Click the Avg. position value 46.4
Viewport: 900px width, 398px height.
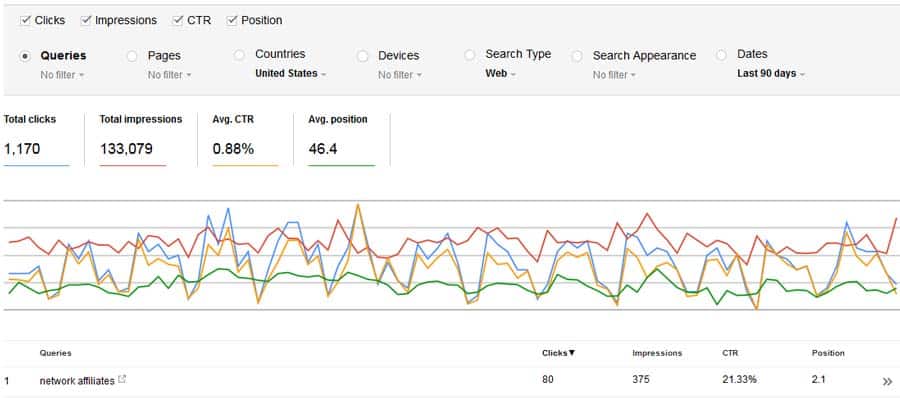[x=323, y=149]
